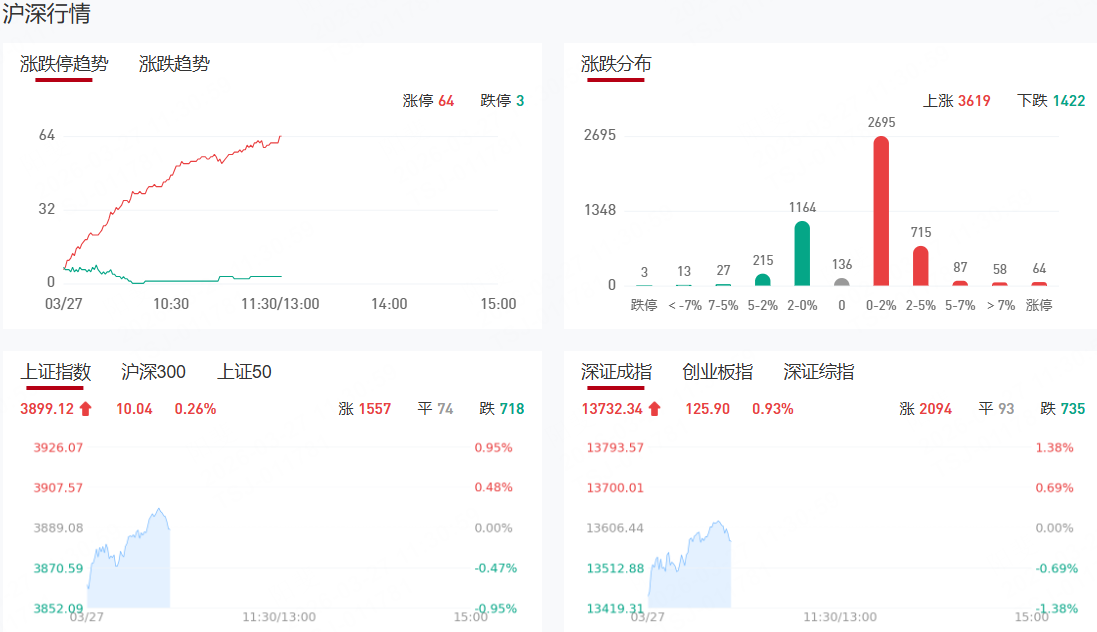
Task: Select the 上证指数 tab
Action: pos(56,372)
